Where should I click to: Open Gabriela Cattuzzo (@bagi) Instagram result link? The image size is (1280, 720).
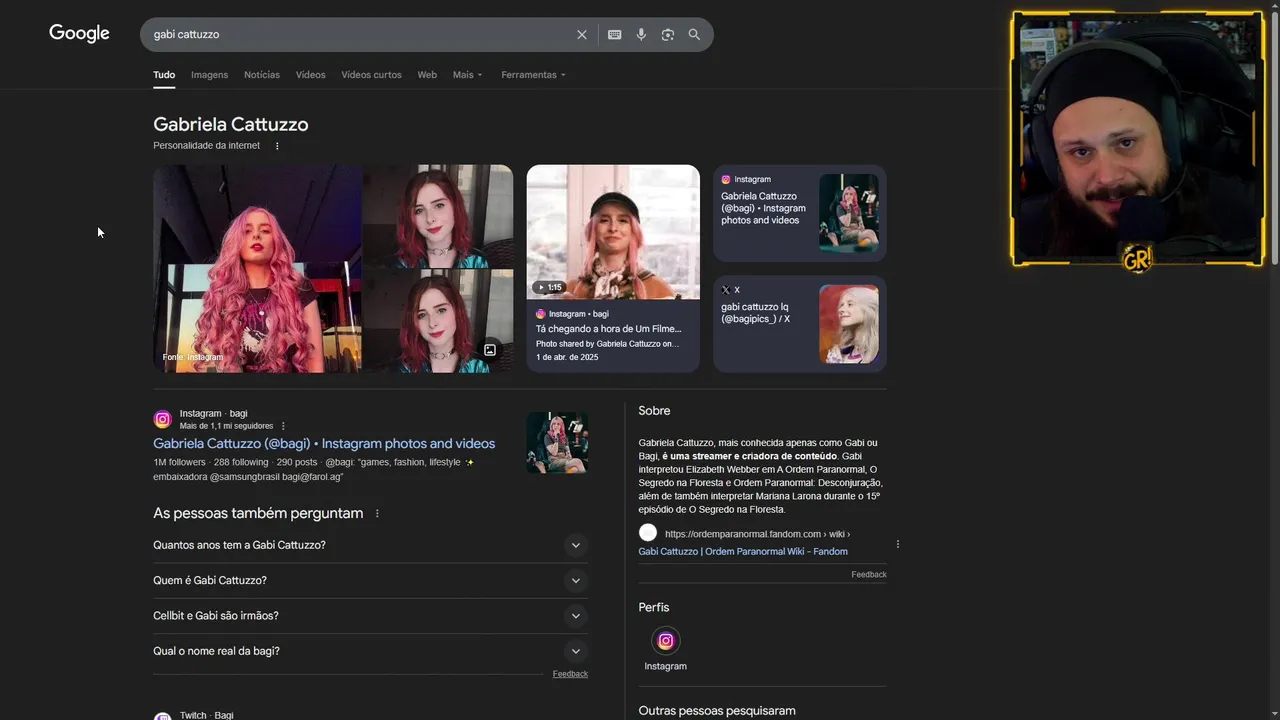324,443
